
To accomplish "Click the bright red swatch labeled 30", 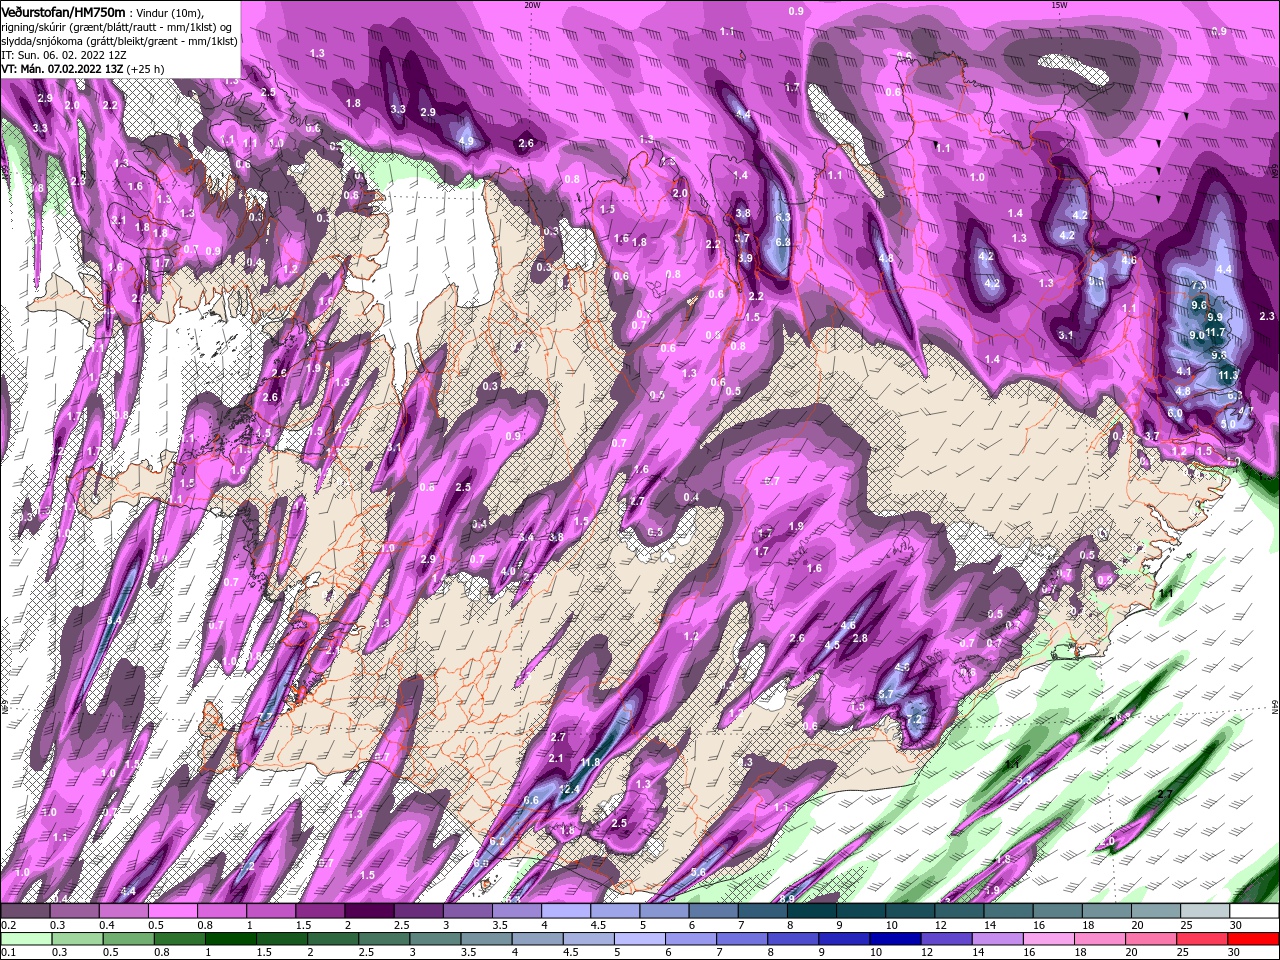I will point(1254,939).
